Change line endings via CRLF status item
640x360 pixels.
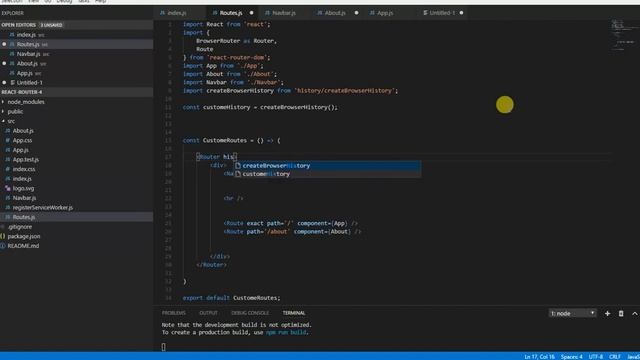[x=615, y=357]
